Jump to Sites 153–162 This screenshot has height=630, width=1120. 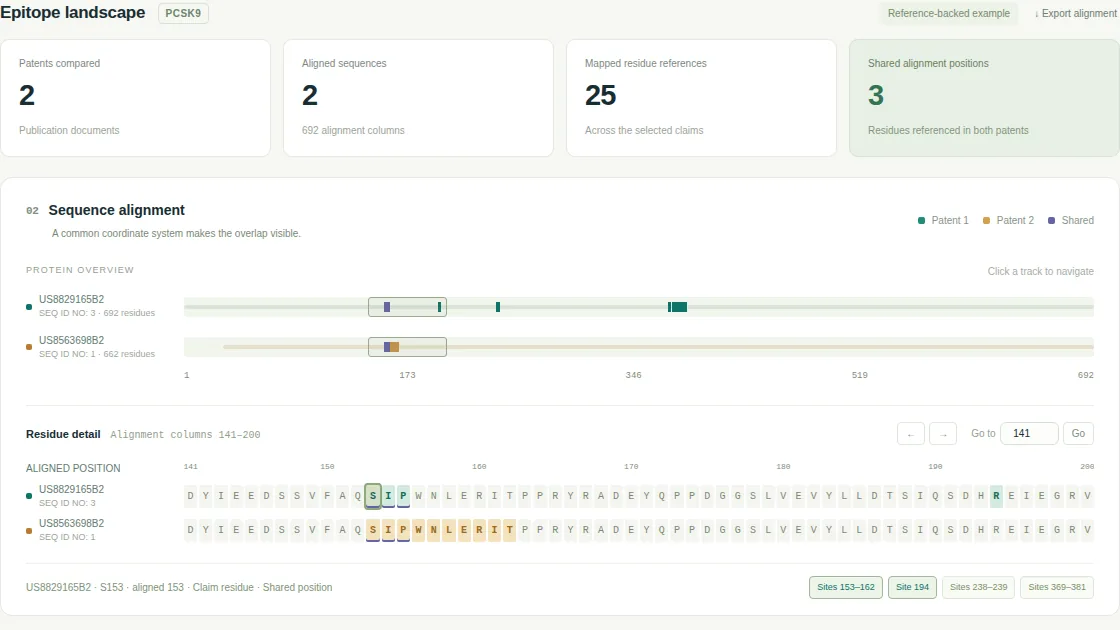[x=846, y=587]
